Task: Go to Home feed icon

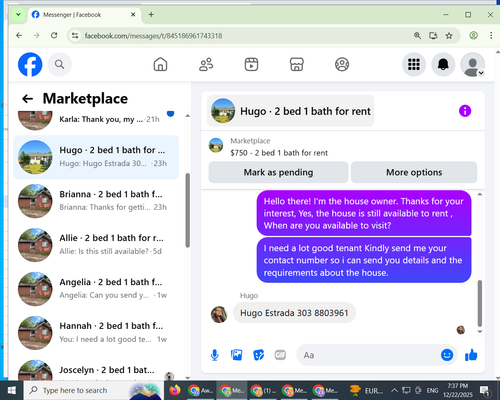Action: [x=160, y=64]
